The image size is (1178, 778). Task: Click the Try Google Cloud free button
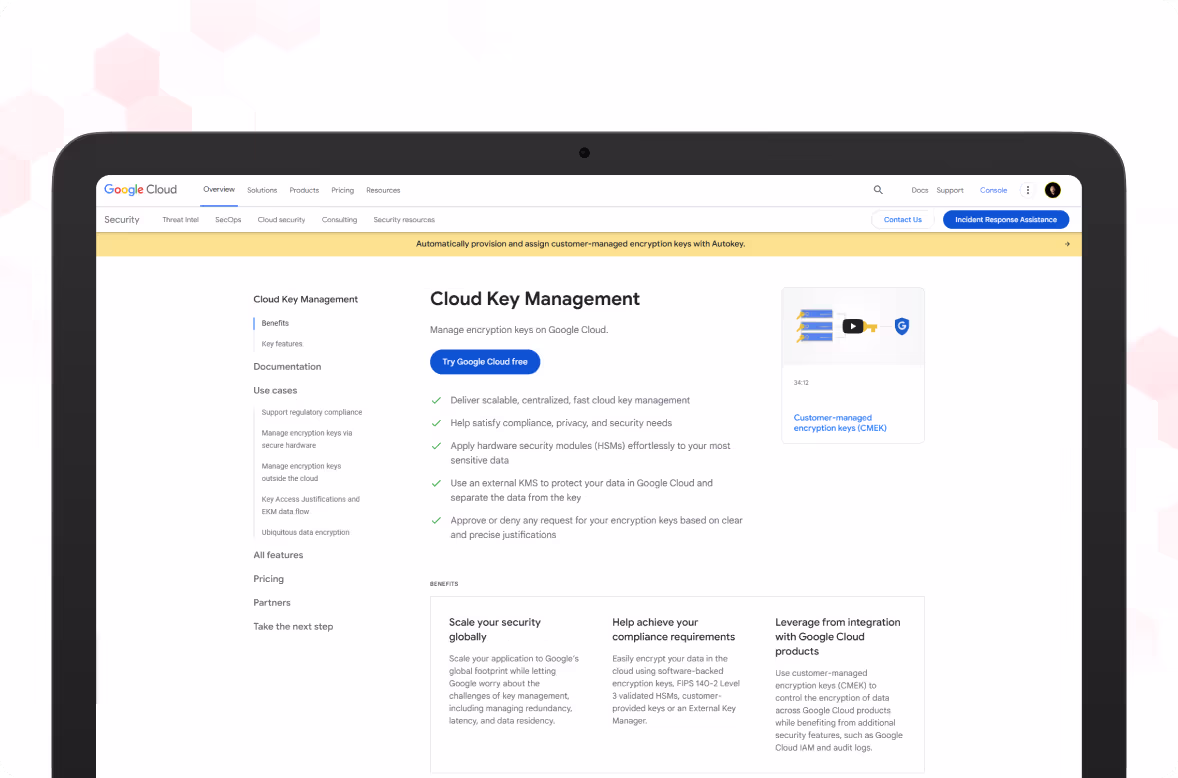(485, 362)
